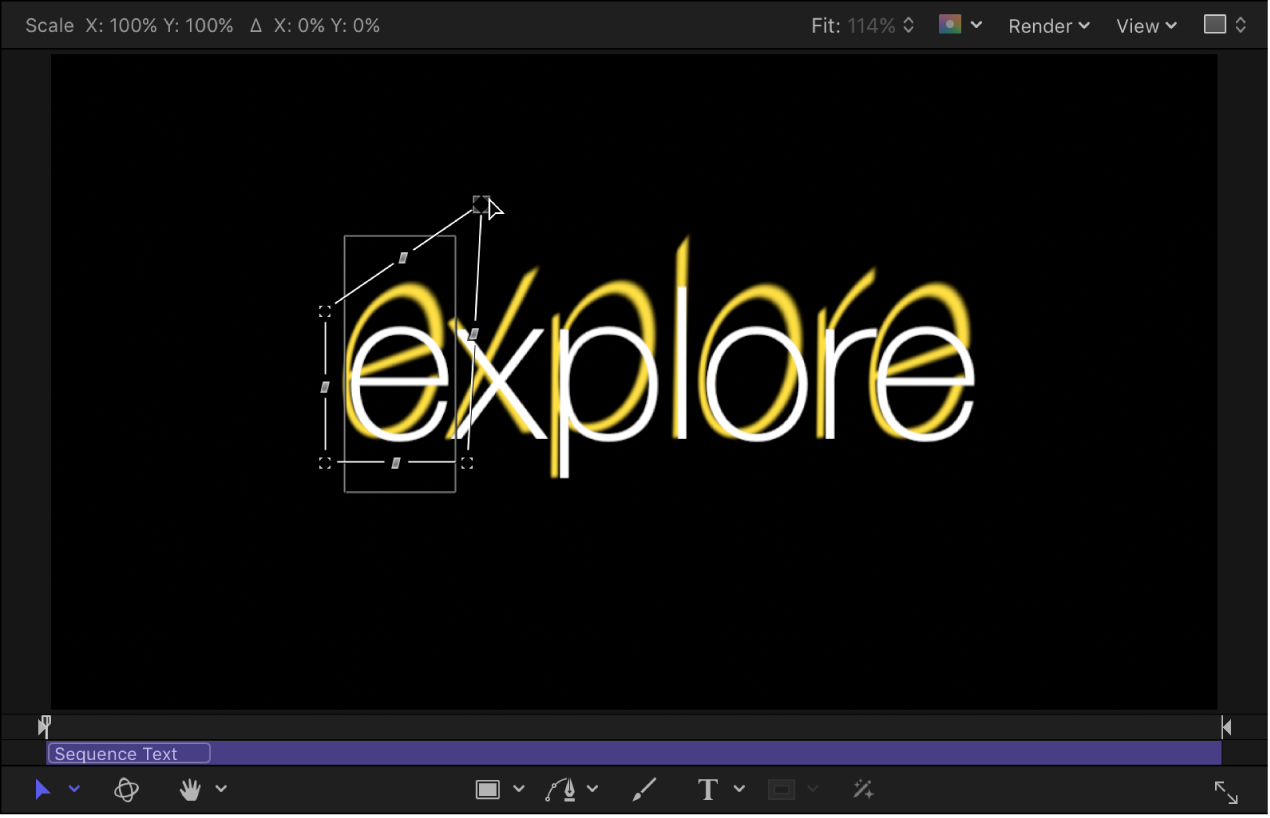Image resolution: width=1270 pixels, height=818 pixels.
Task: Click the window layout control
Action: click(x=1216, y=24)
